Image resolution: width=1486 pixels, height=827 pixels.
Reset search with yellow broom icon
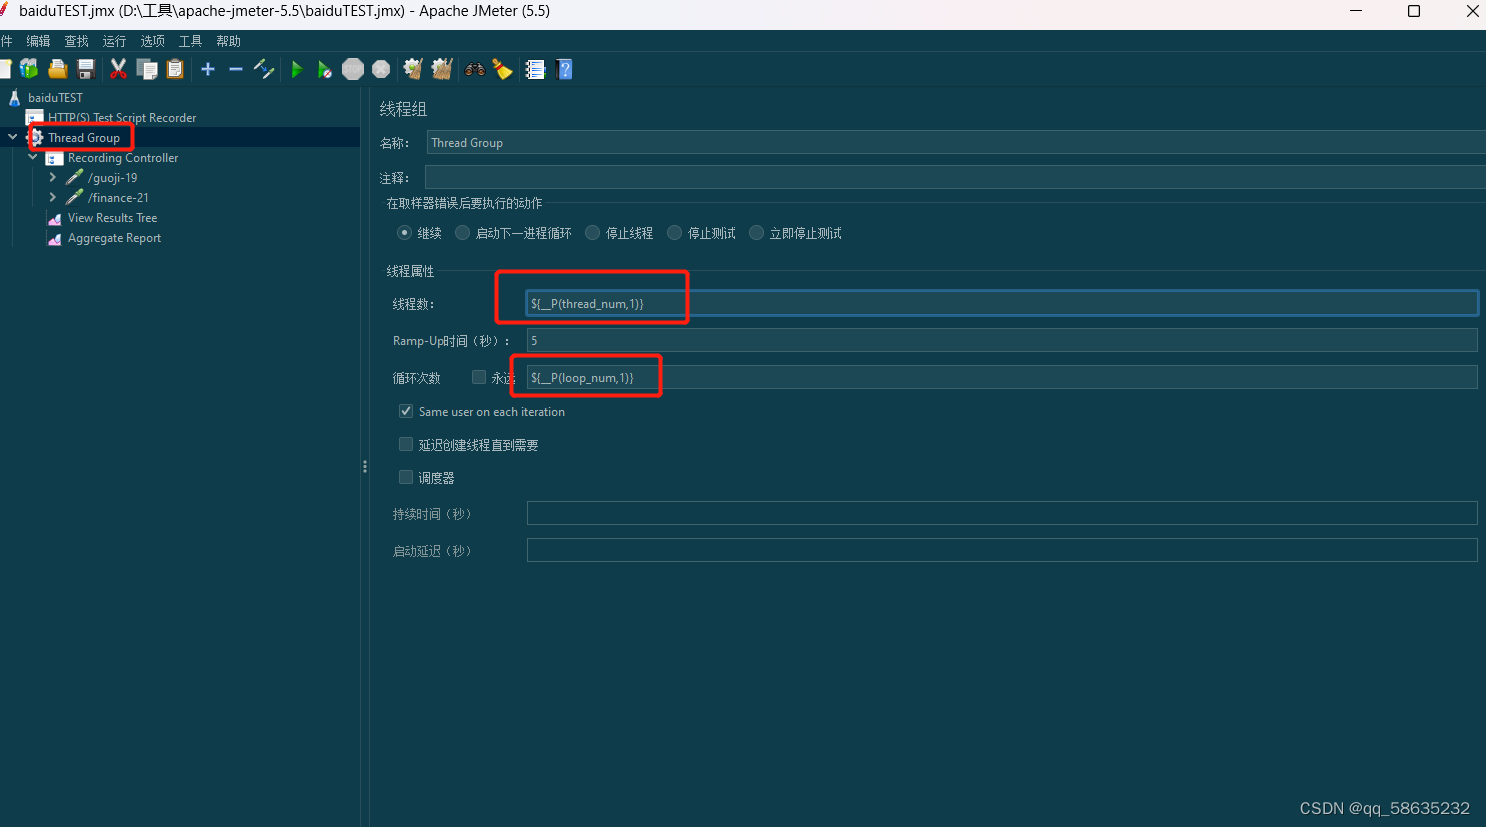(502, 69)
